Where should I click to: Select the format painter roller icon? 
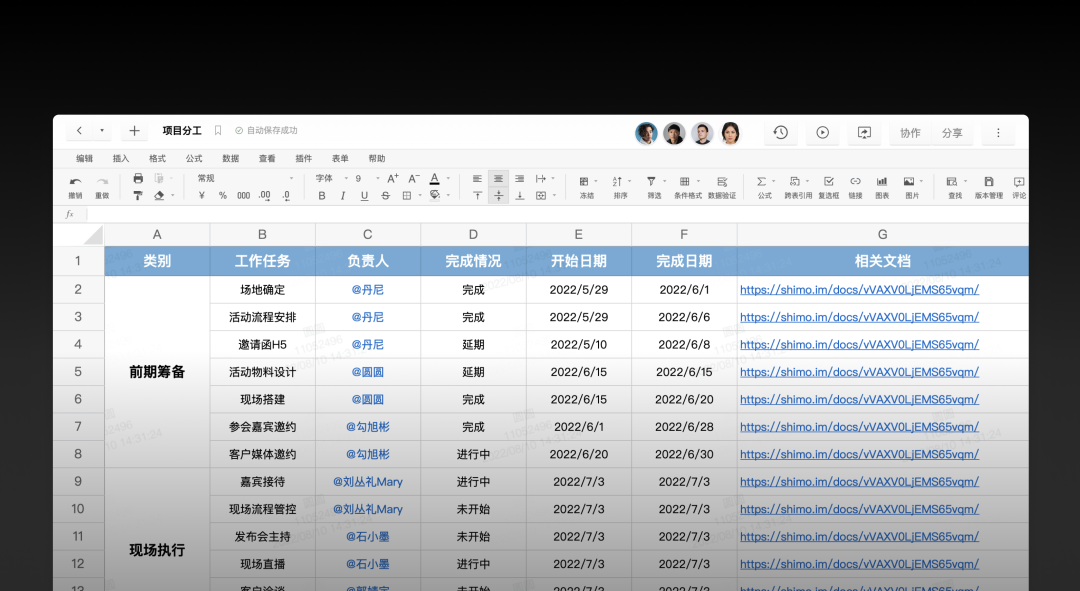pyautogui.click(x=138, y=196)
